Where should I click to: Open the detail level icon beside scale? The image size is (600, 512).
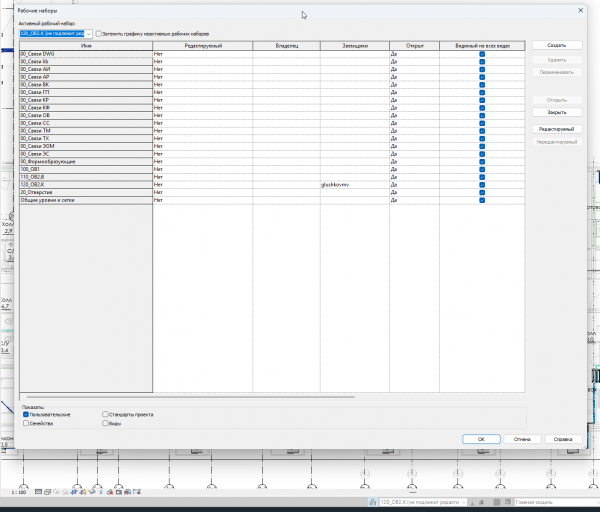click(x=38, y=492)
